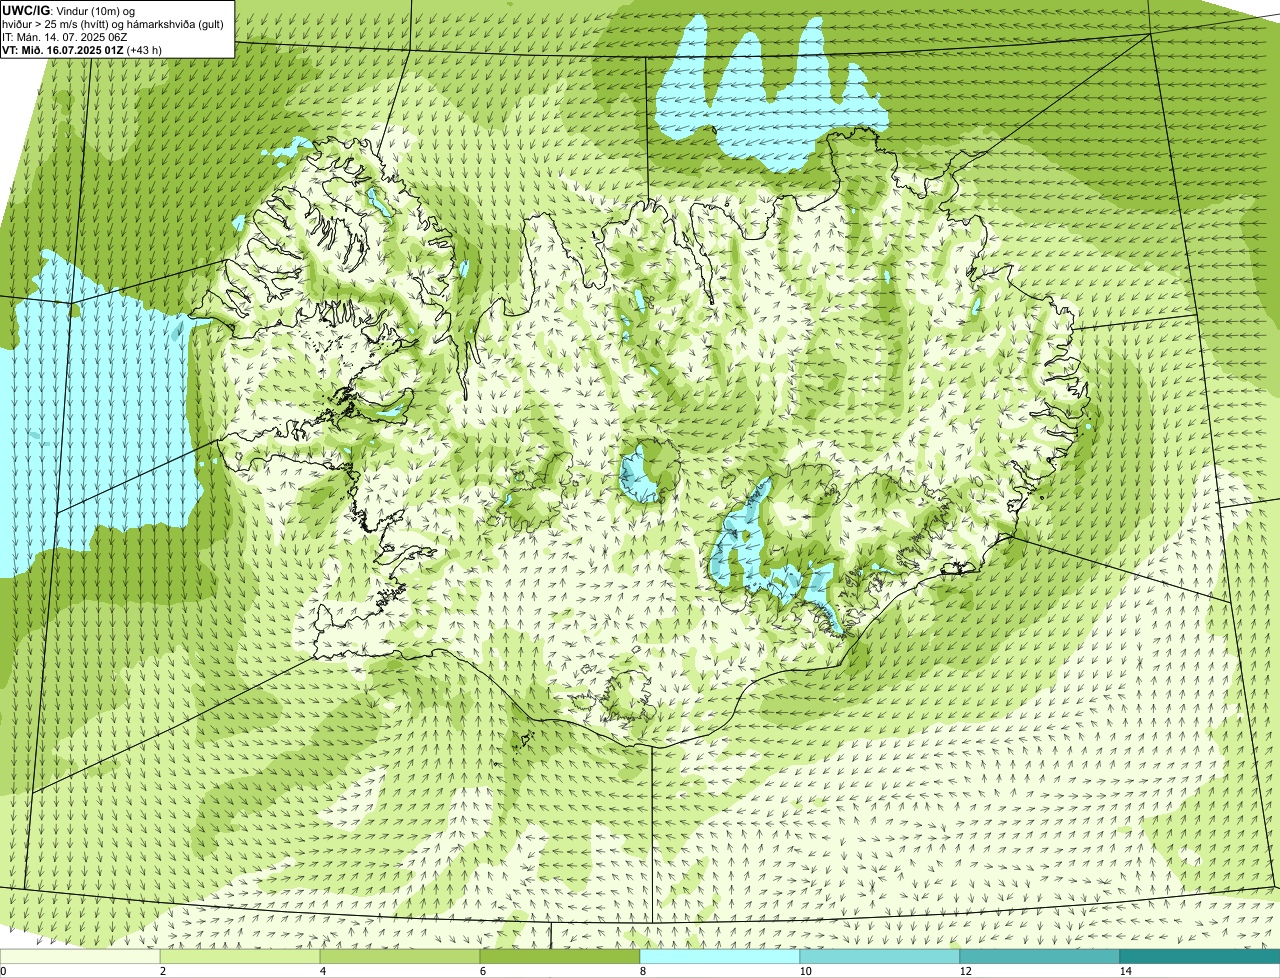Screen dimensions: 1280x978
Task: Click the darkest teal swatch above 14
Action: 1200,956
